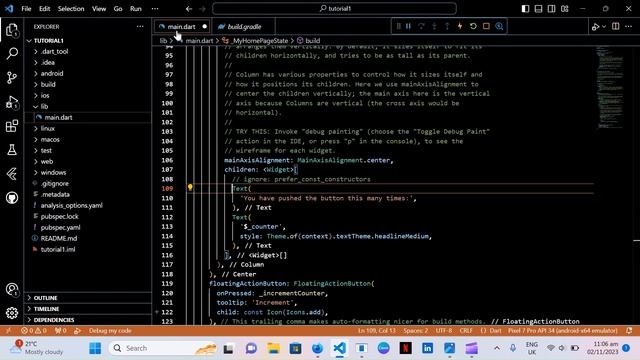
Task: Select the Pixel 7 Pro emulator device status
Action: click(562, 331)
